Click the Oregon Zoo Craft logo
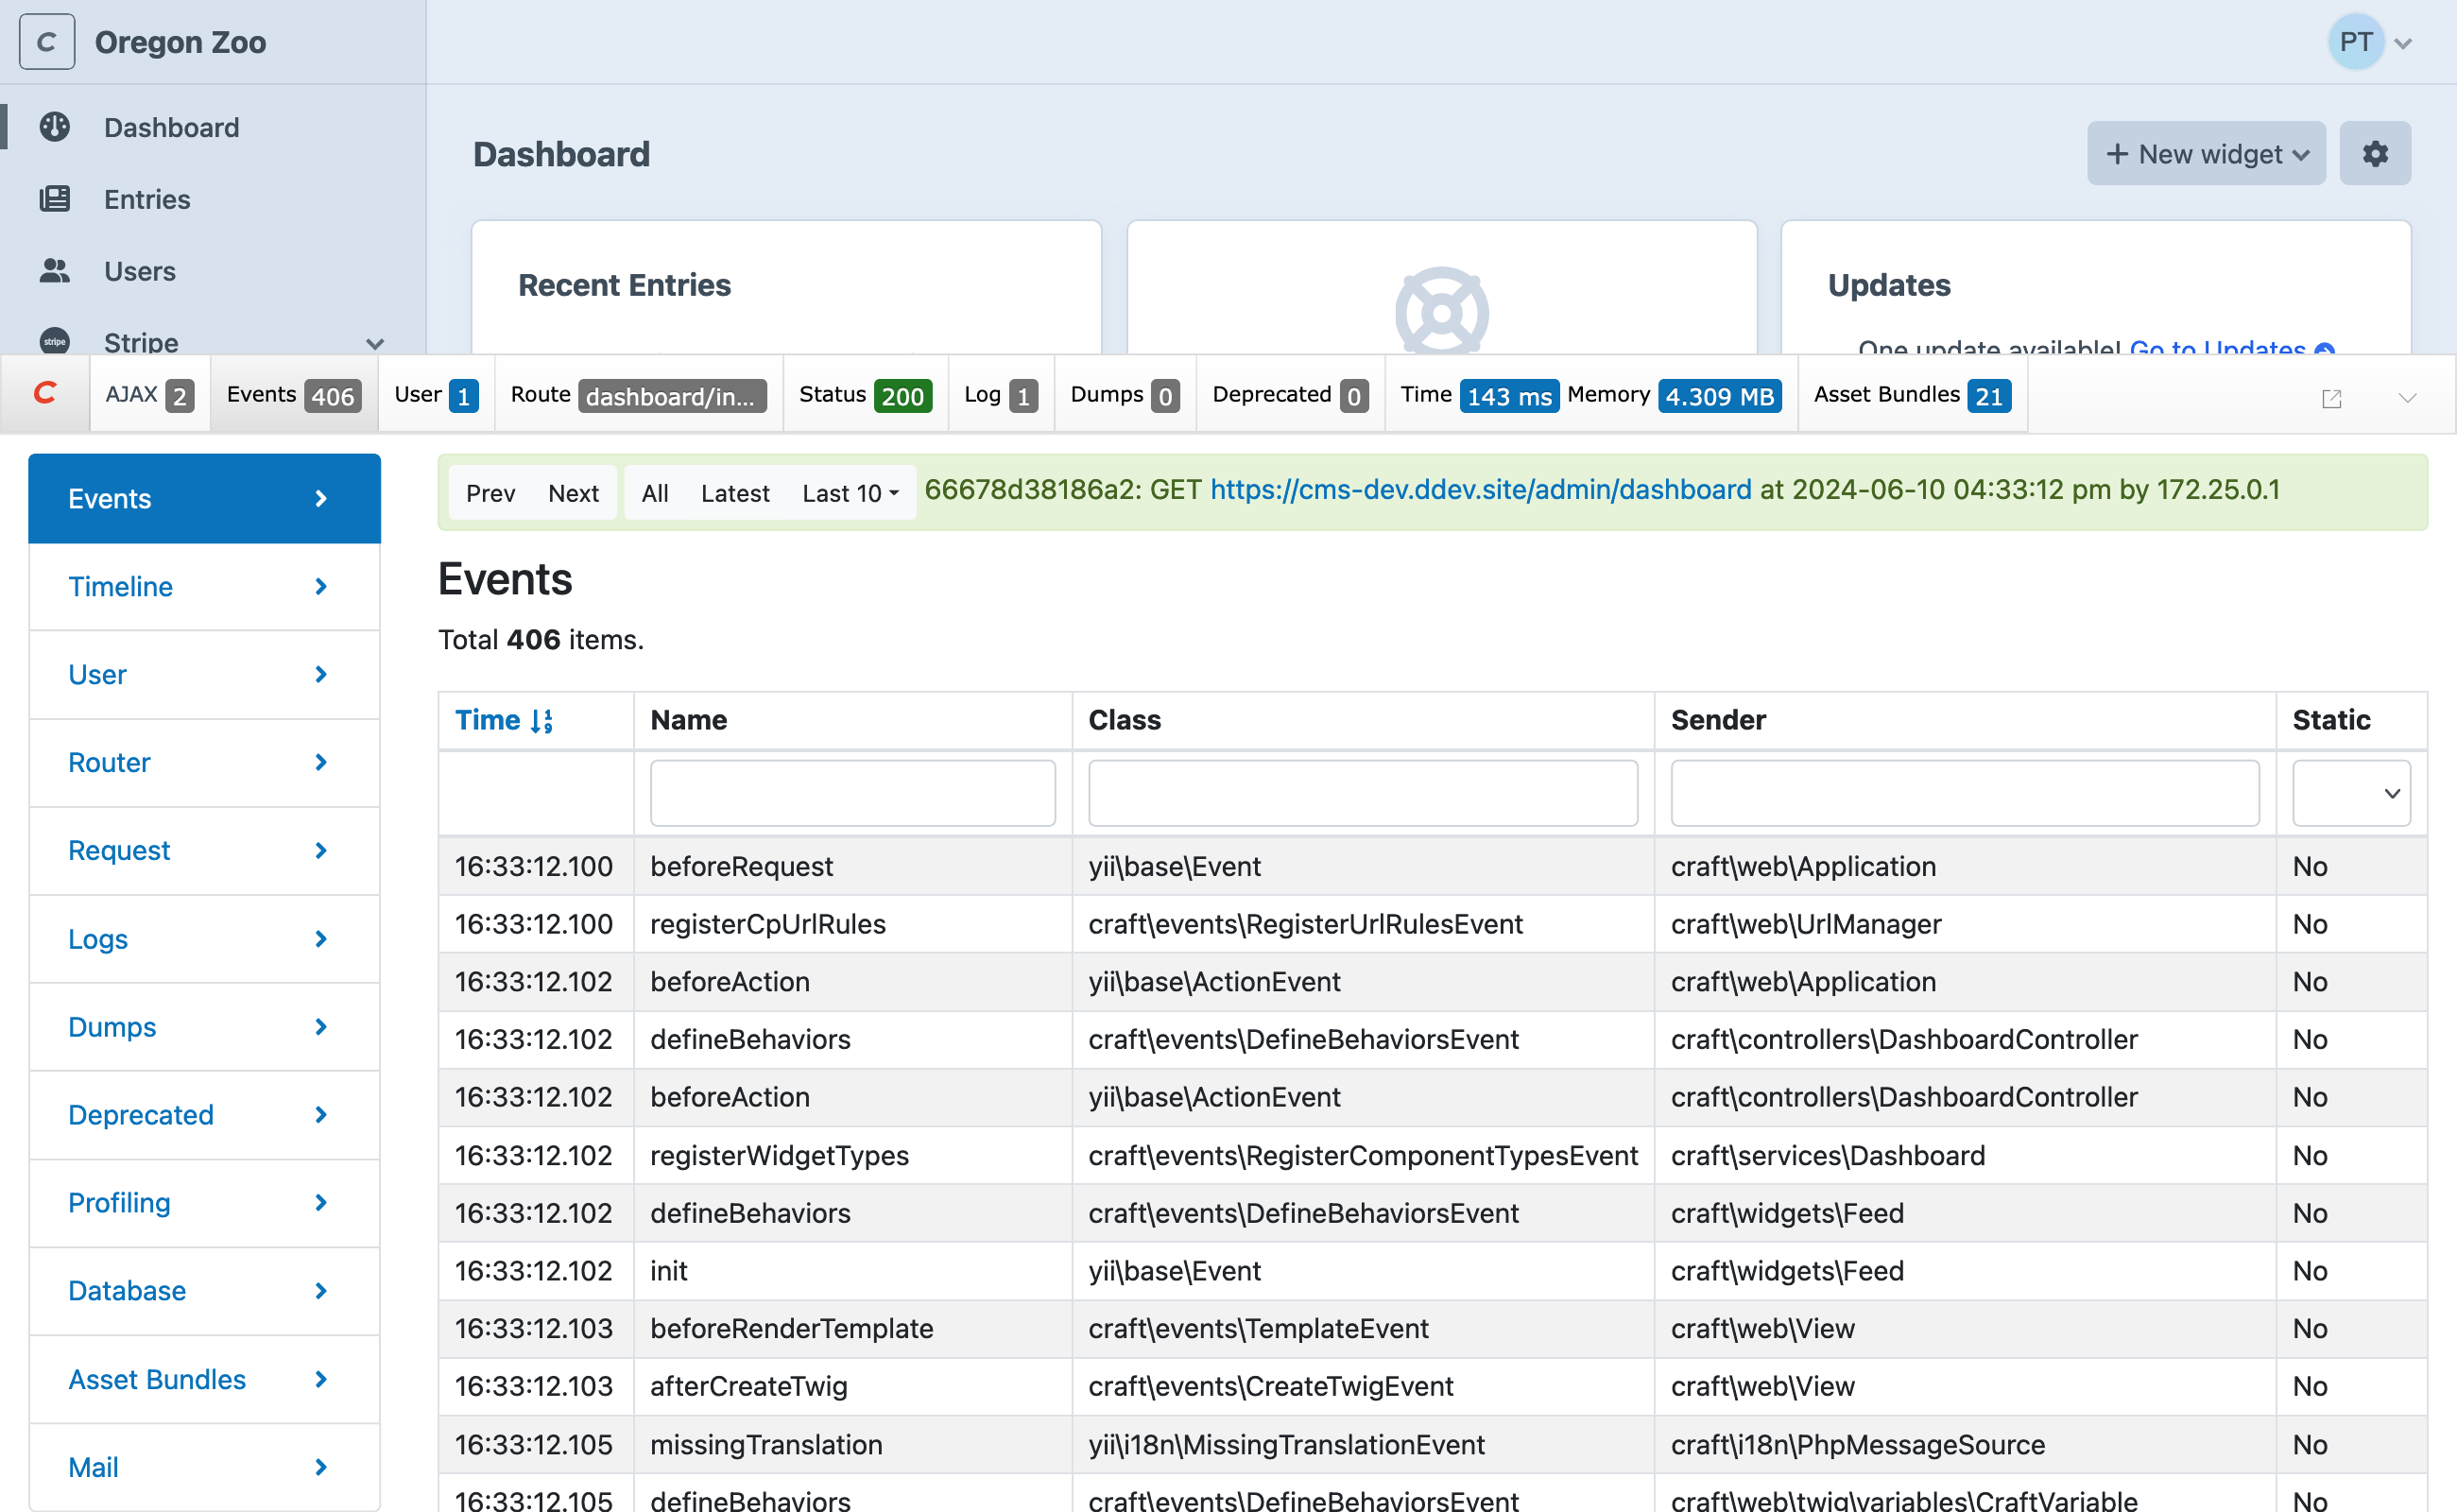This screenshot has width=2457, height=1512. (46, 41)
